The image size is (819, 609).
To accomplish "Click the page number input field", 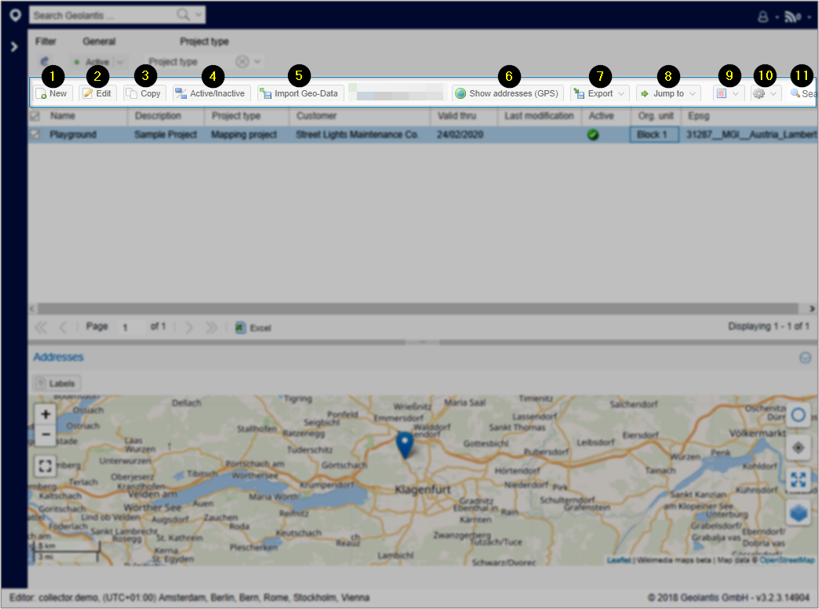I will 131,327.
